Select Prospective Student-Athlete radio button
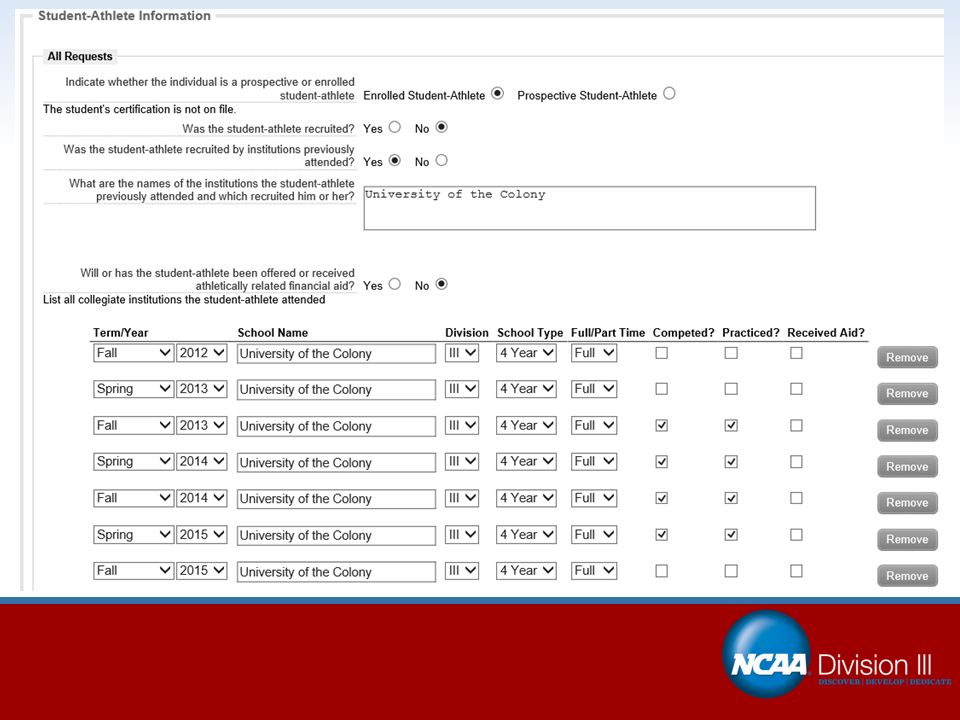Viewport: 960px width, 720px height. (669, 94)
